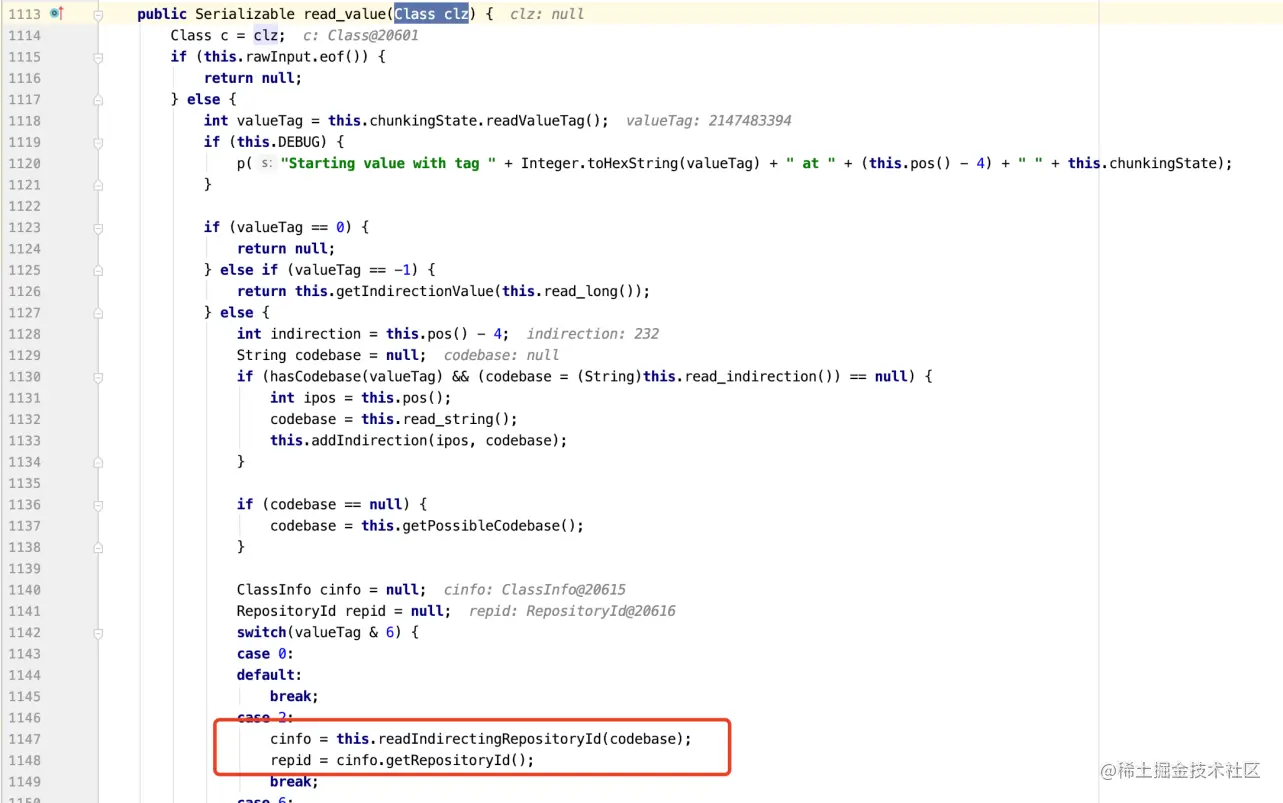Toggle the fold end marker at line 1121

[x=98, y=185]
